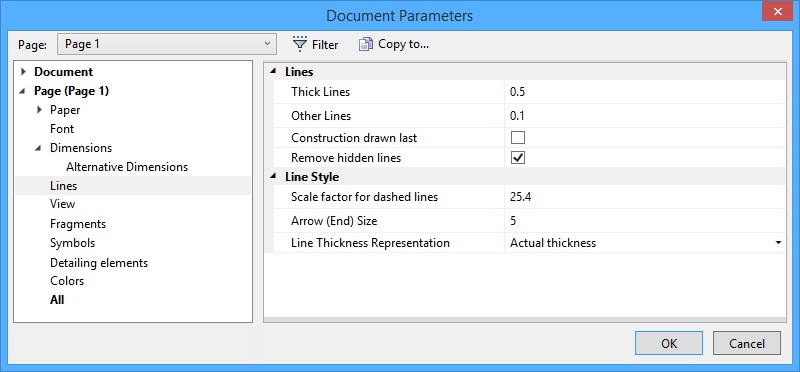The width and height of the screenshot is (800, 372).
Task: Collapse the Dimensions tree node
Action: [x=39, y=148]
